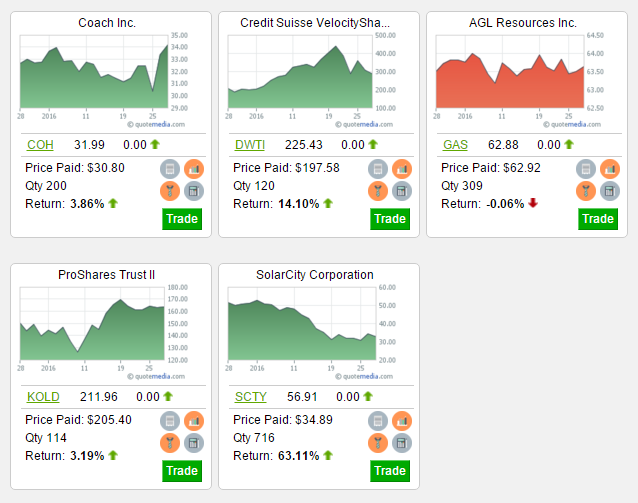Click Trade for AGL Resources Inc.

coord(598,219)
